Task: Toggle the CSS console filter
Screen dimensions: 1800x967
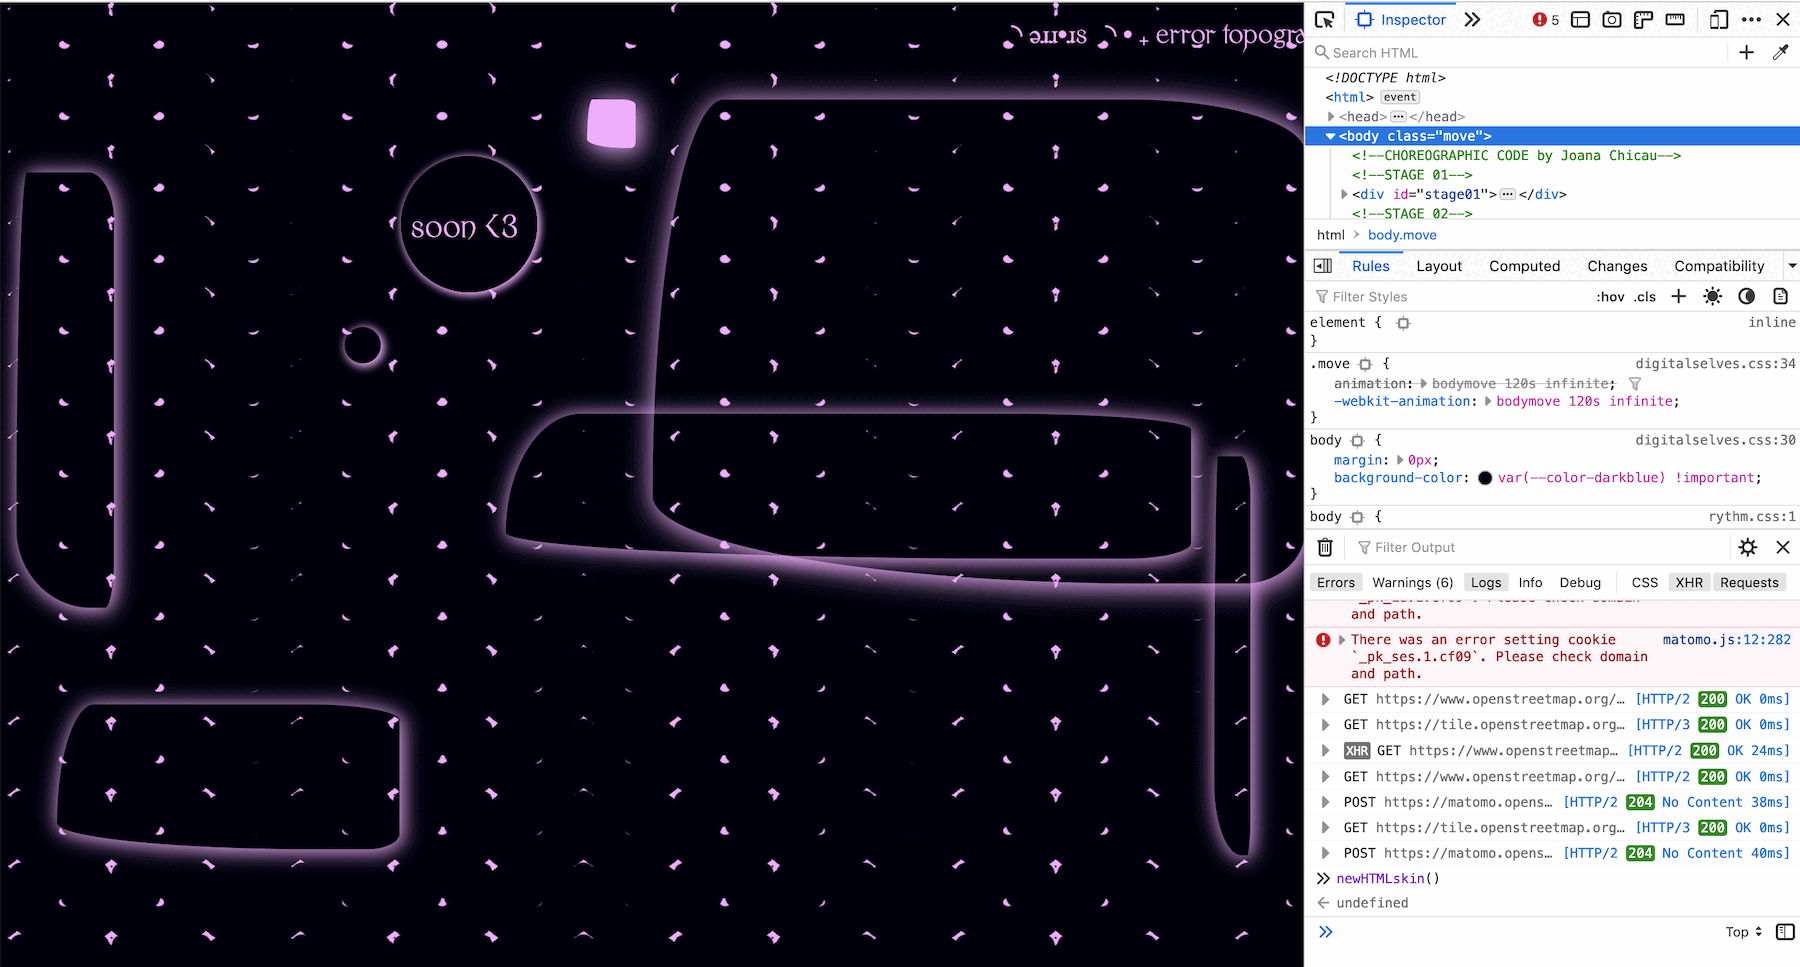Action: [1645, 583]
